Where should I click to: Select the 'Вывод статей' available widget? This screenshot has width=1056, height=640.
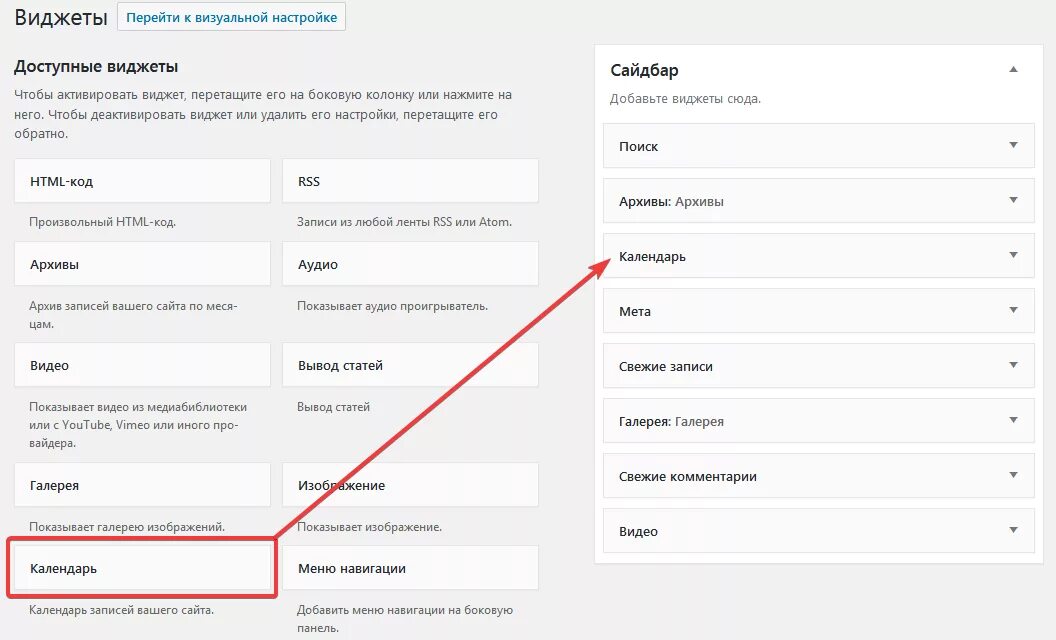click(x=410, y=365)
